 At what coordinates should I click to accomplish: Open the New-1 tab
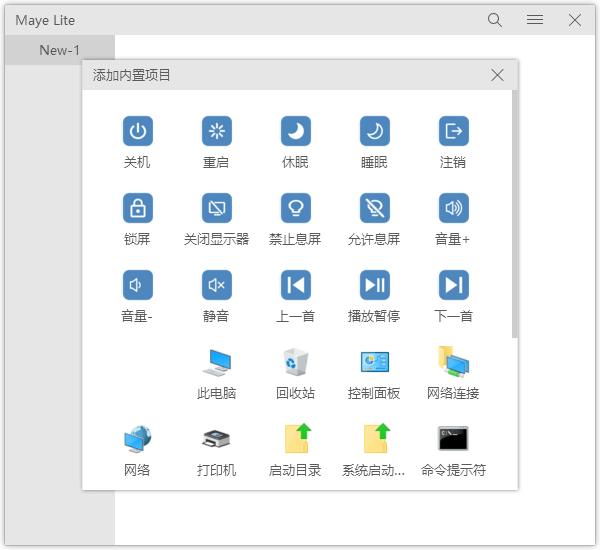pos(60,50)
